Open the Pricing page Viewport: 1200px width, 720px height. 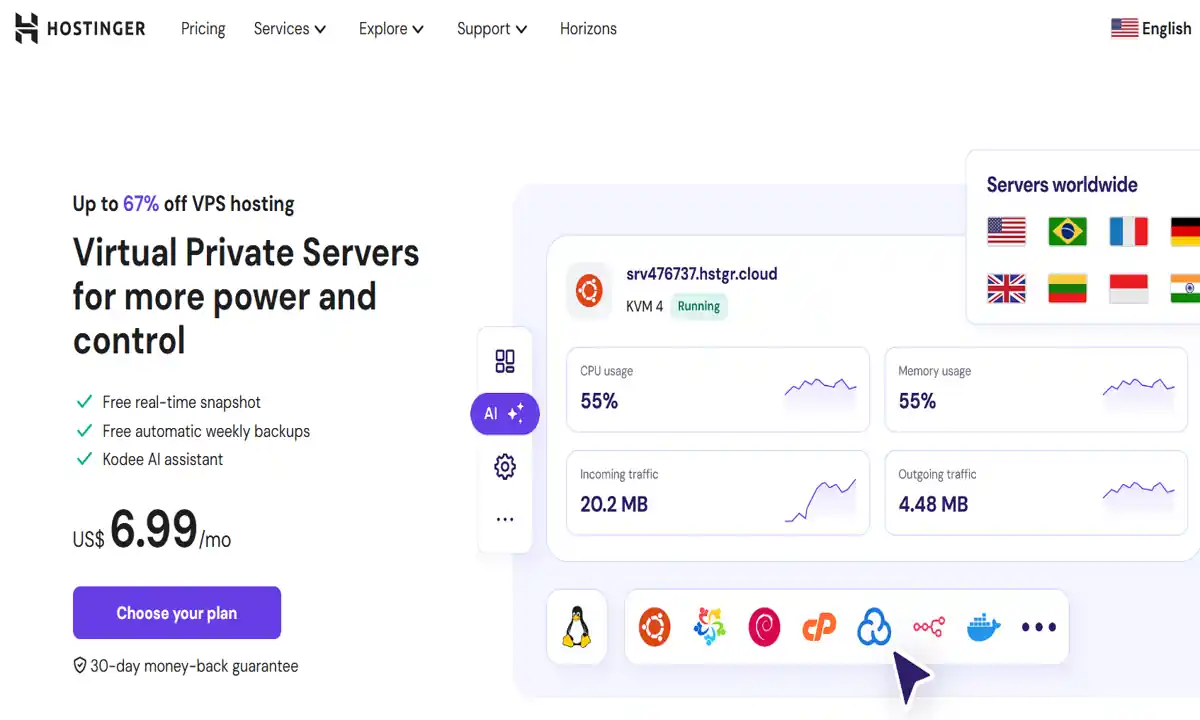tap(203, 29)
